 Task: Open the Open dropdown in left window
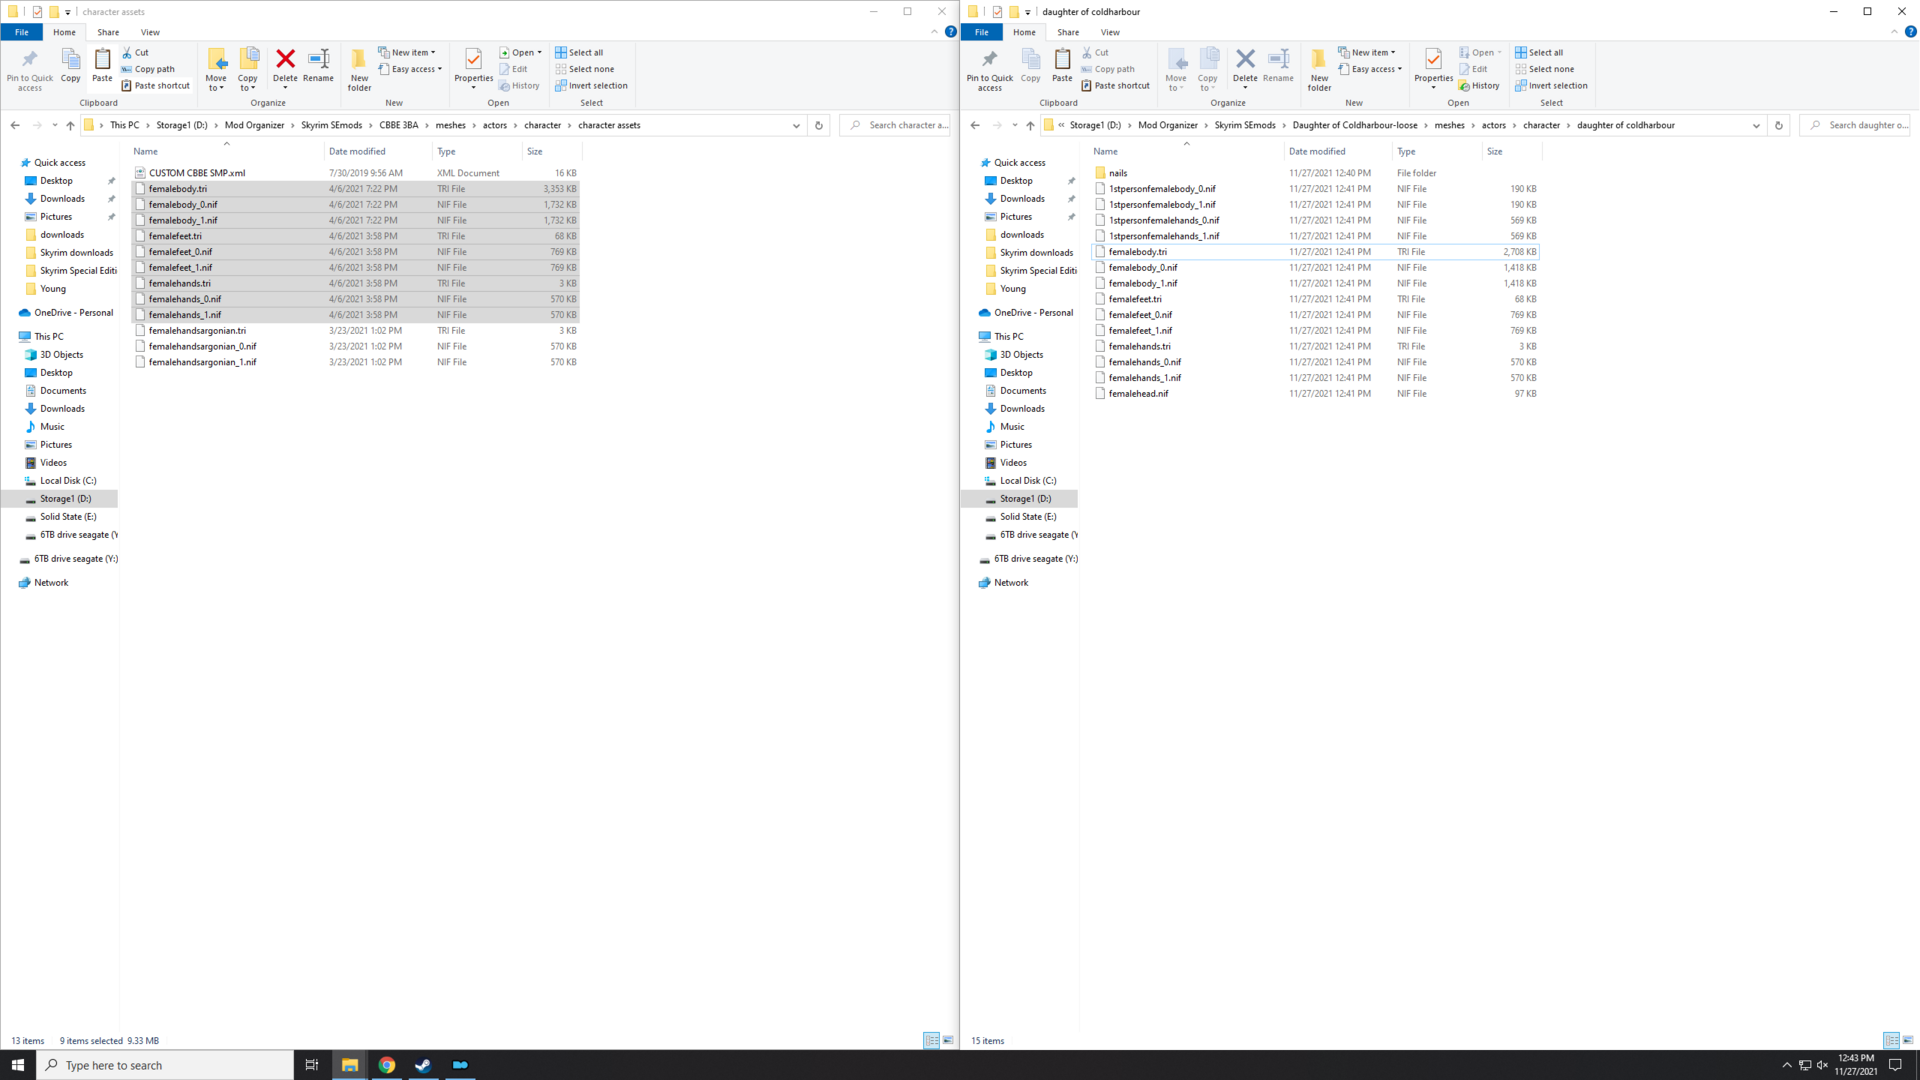coord(521,53)
